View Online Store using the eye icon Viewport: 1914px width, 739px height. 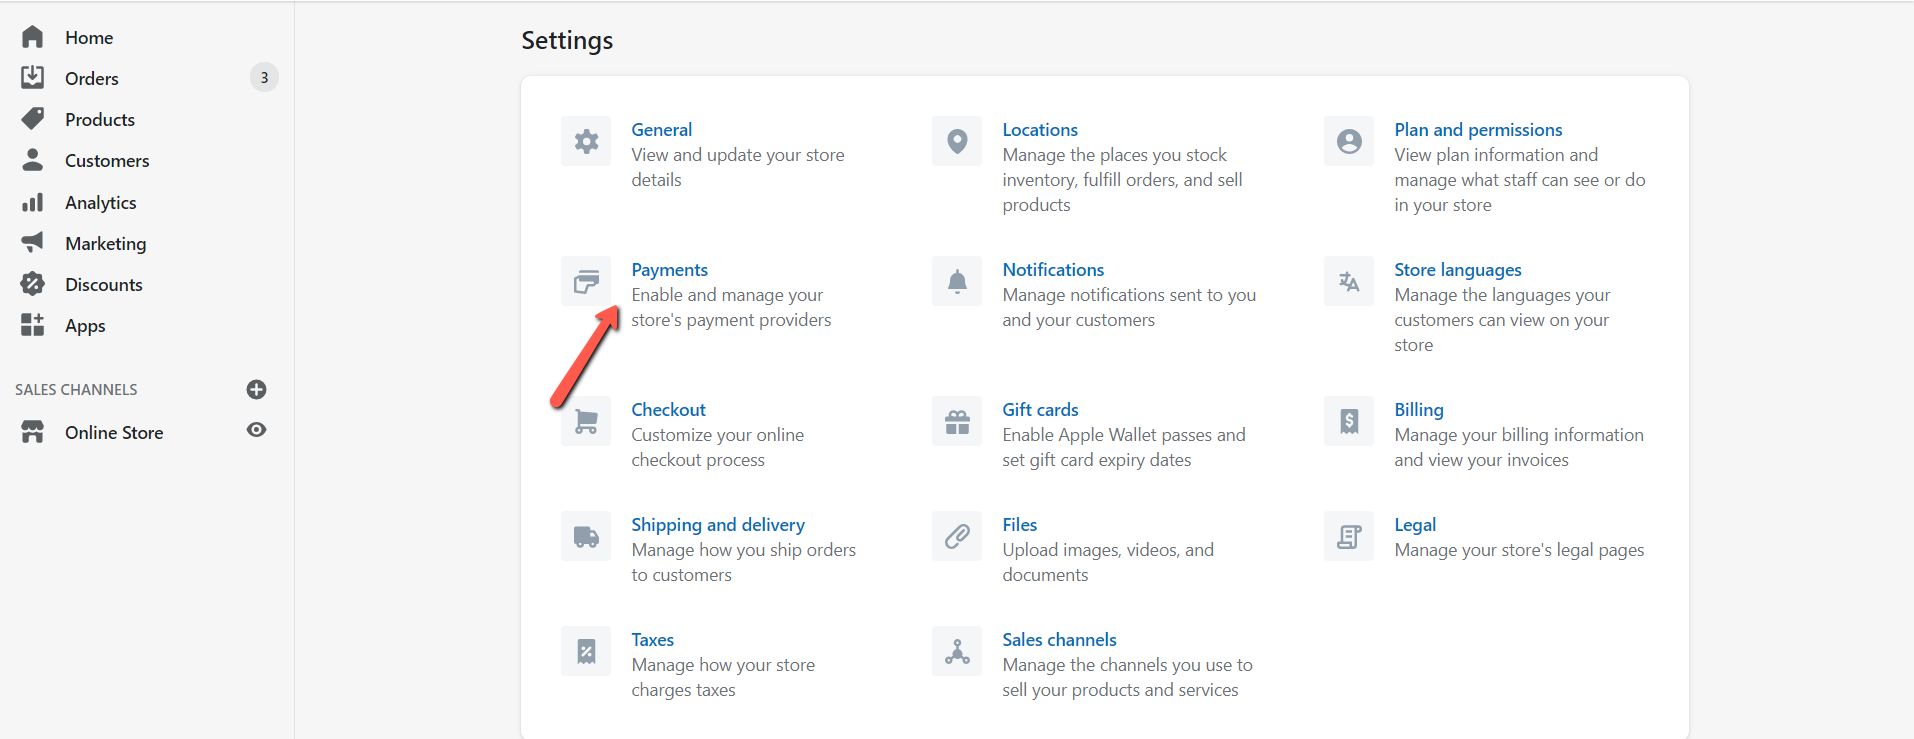(256, 430)
